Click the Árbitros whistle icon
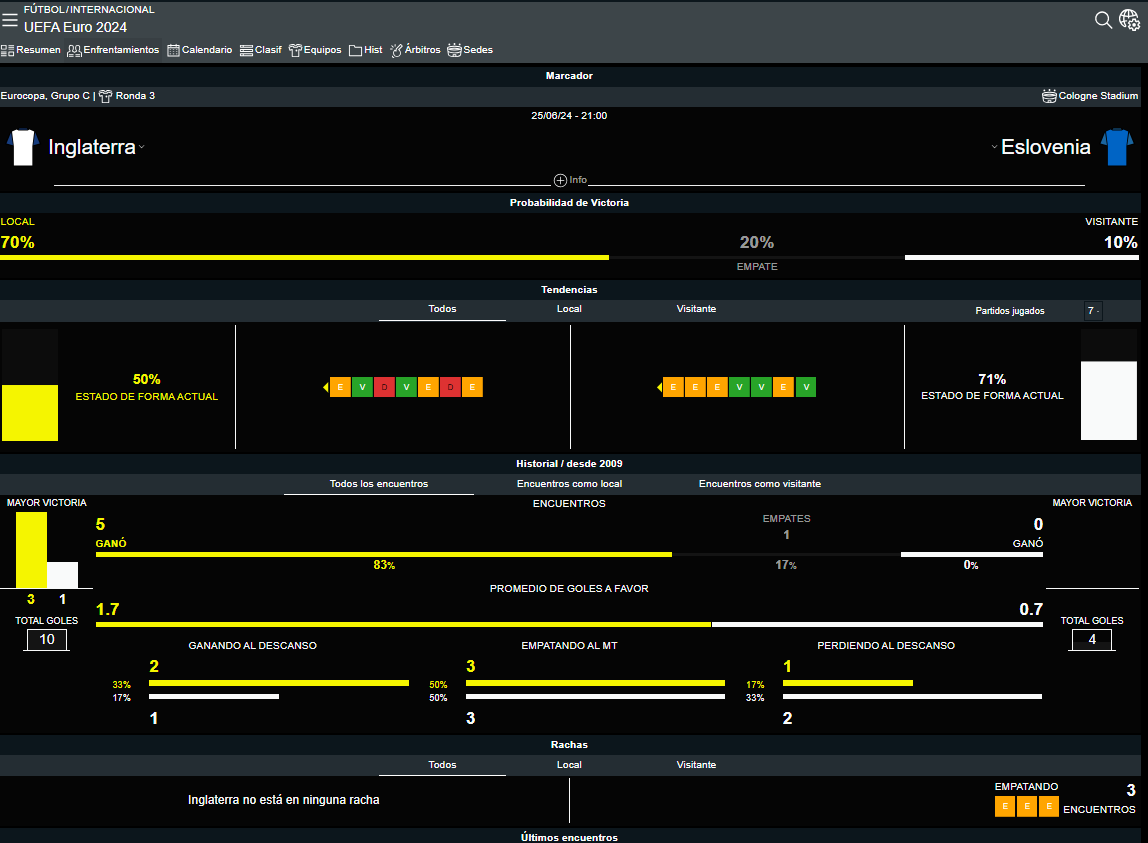 pos(396,50)
